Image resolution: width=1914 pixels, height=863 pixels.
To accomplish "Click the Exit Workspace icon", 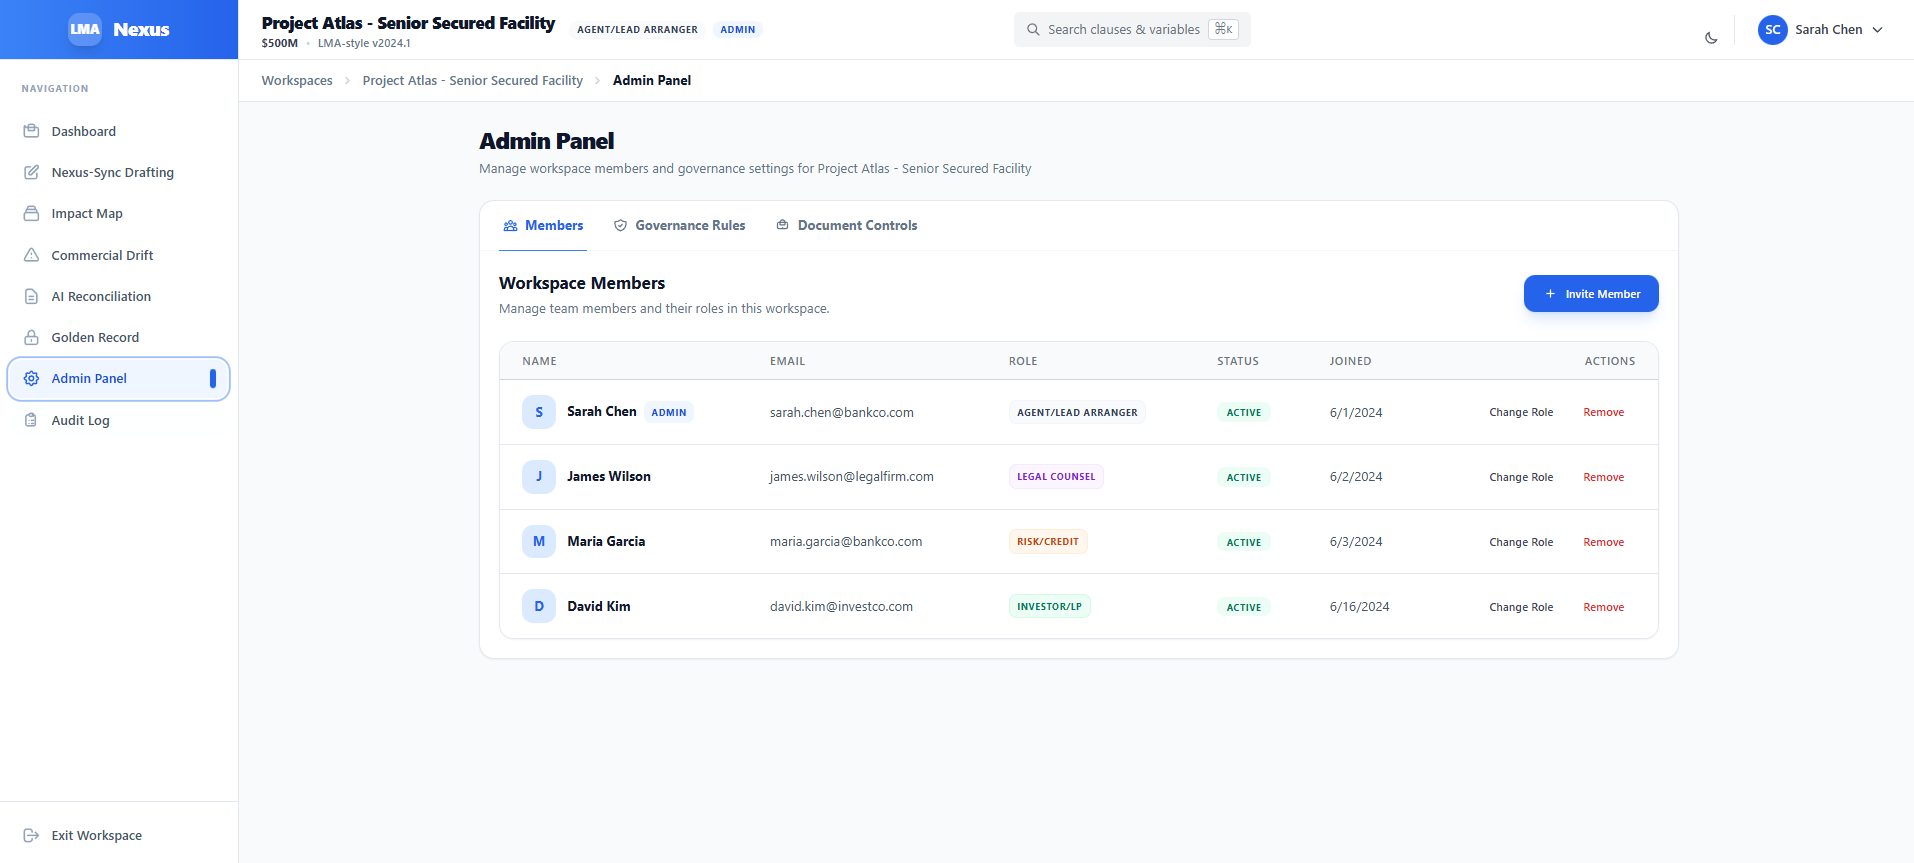I will coord(31,835).
